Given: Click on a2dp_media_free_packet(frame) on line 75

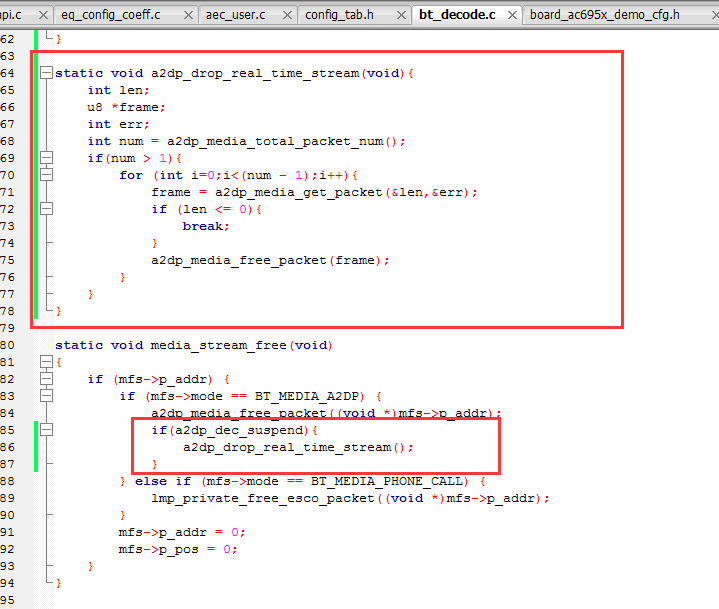Looking at the screenshot, I should click(x=271, y=260).
